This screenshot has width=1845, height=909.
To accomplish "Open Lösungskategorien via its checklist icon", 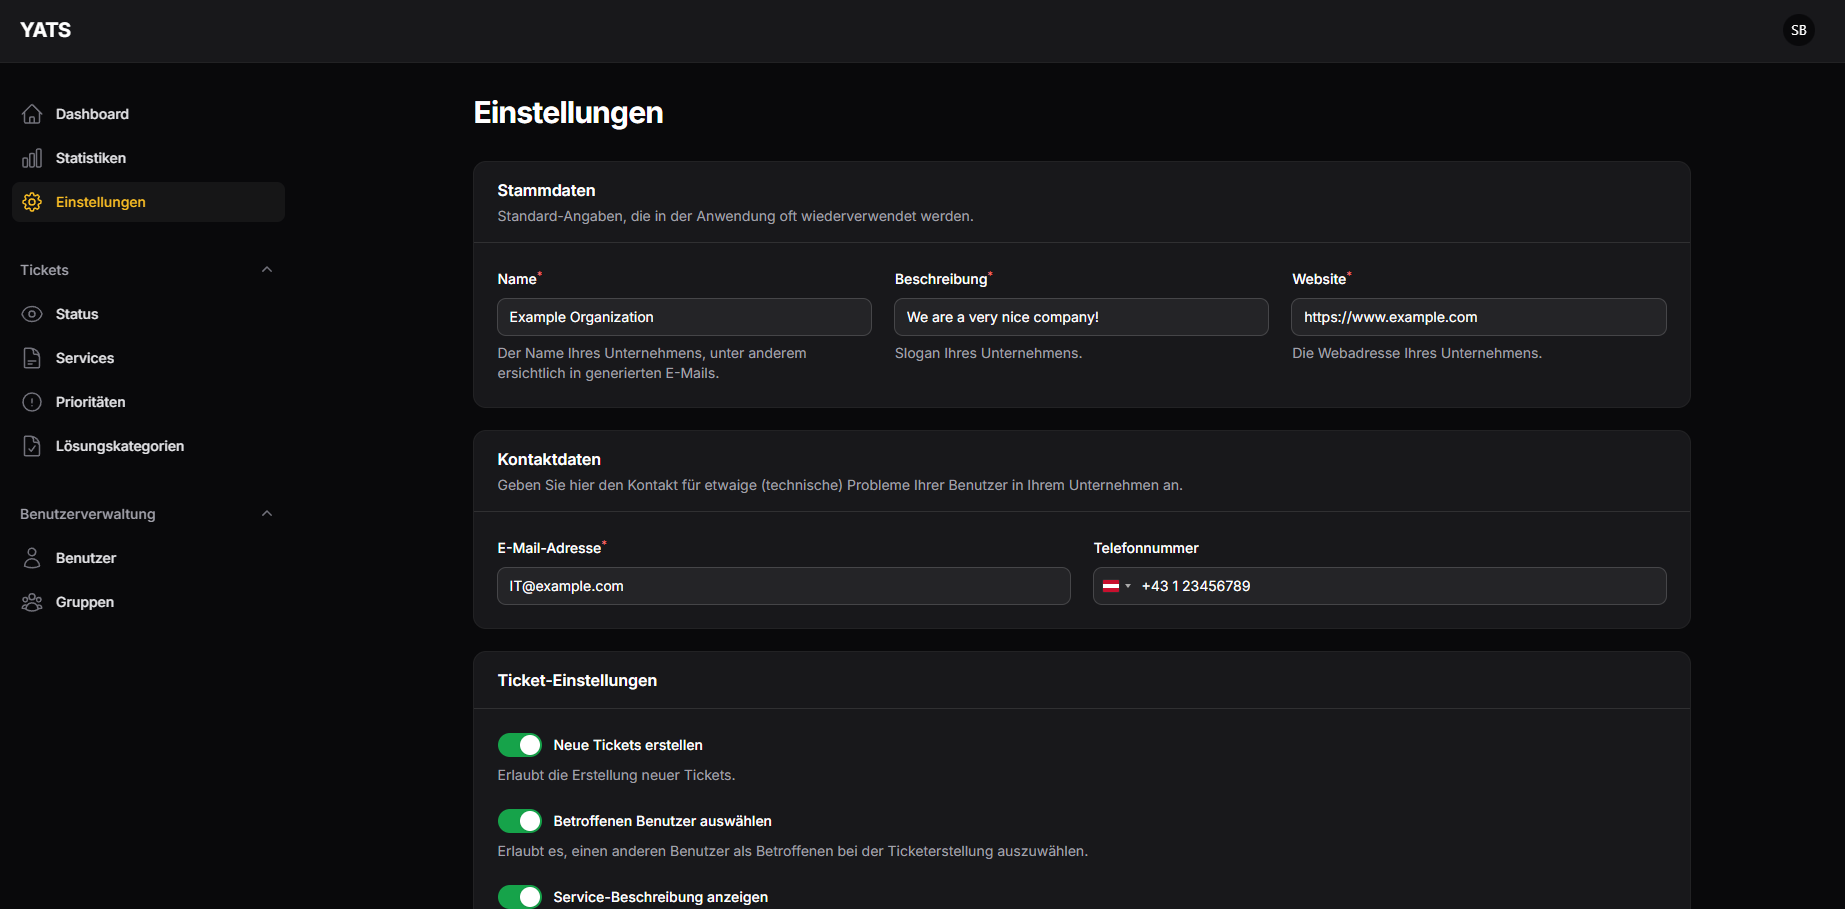I will coord(31,445).
